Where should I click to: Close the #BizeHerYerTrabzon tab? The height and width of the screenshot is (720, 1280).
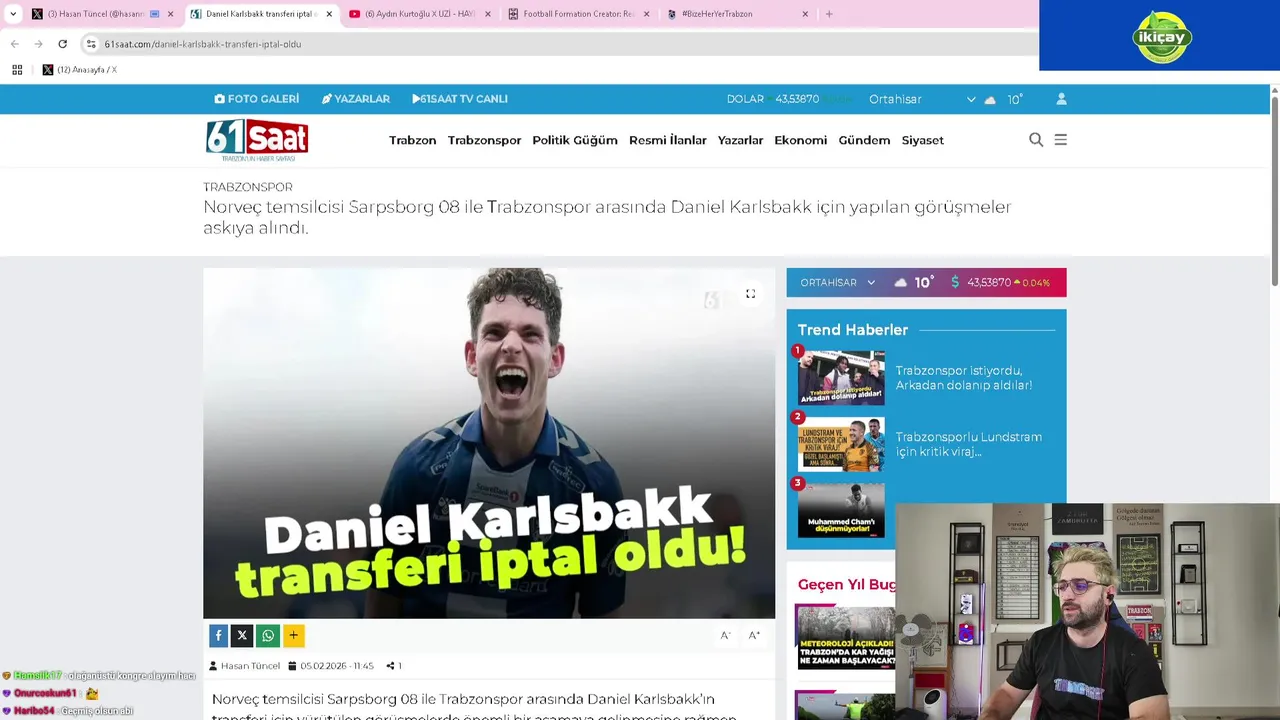pos(805,14)
